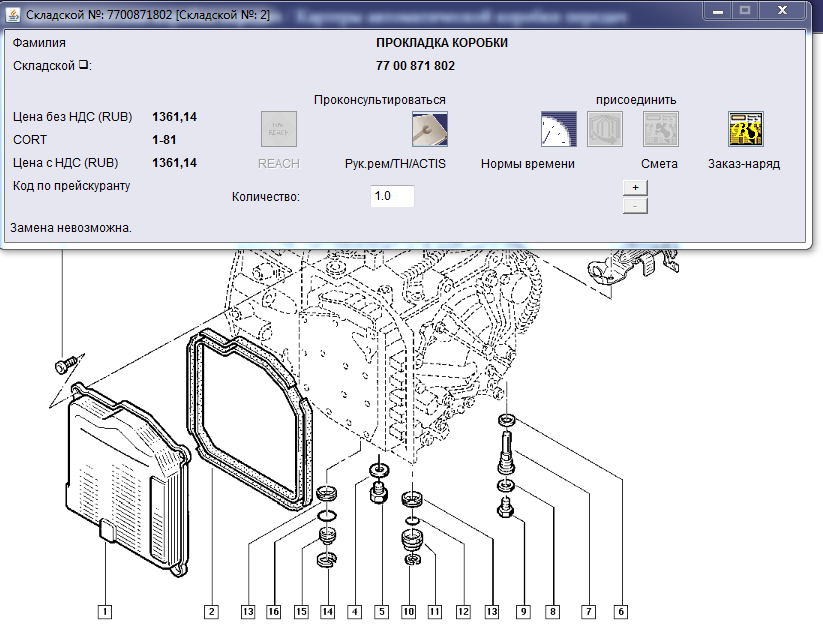The height and width of the screenshot is (631, 823).
Task: Select part callout number 5
Action: [382, 612]
